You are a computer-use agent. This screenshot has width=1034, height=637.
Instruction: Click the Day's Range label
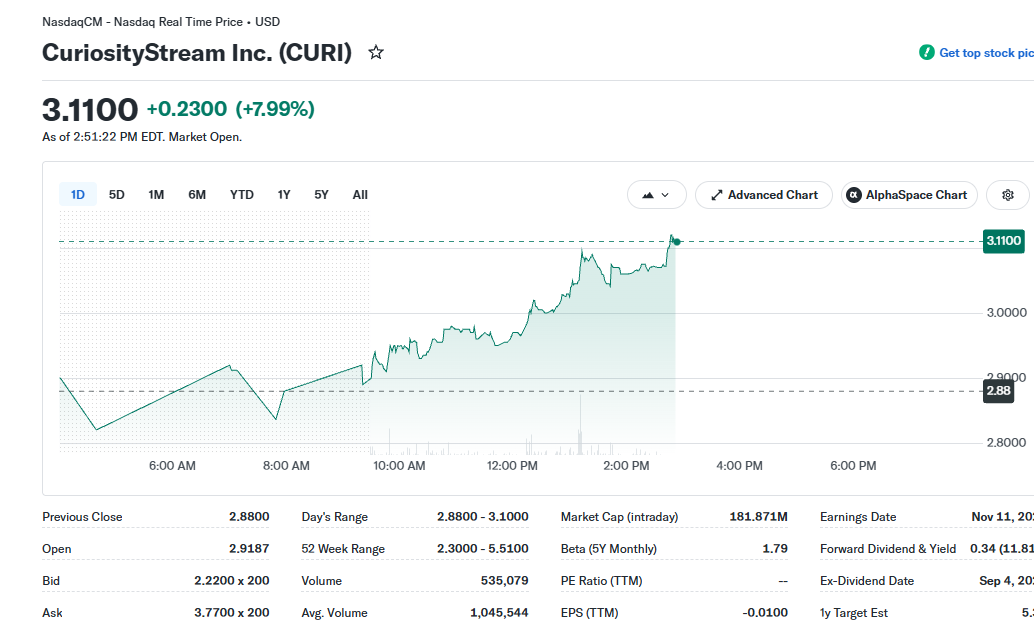334,517
